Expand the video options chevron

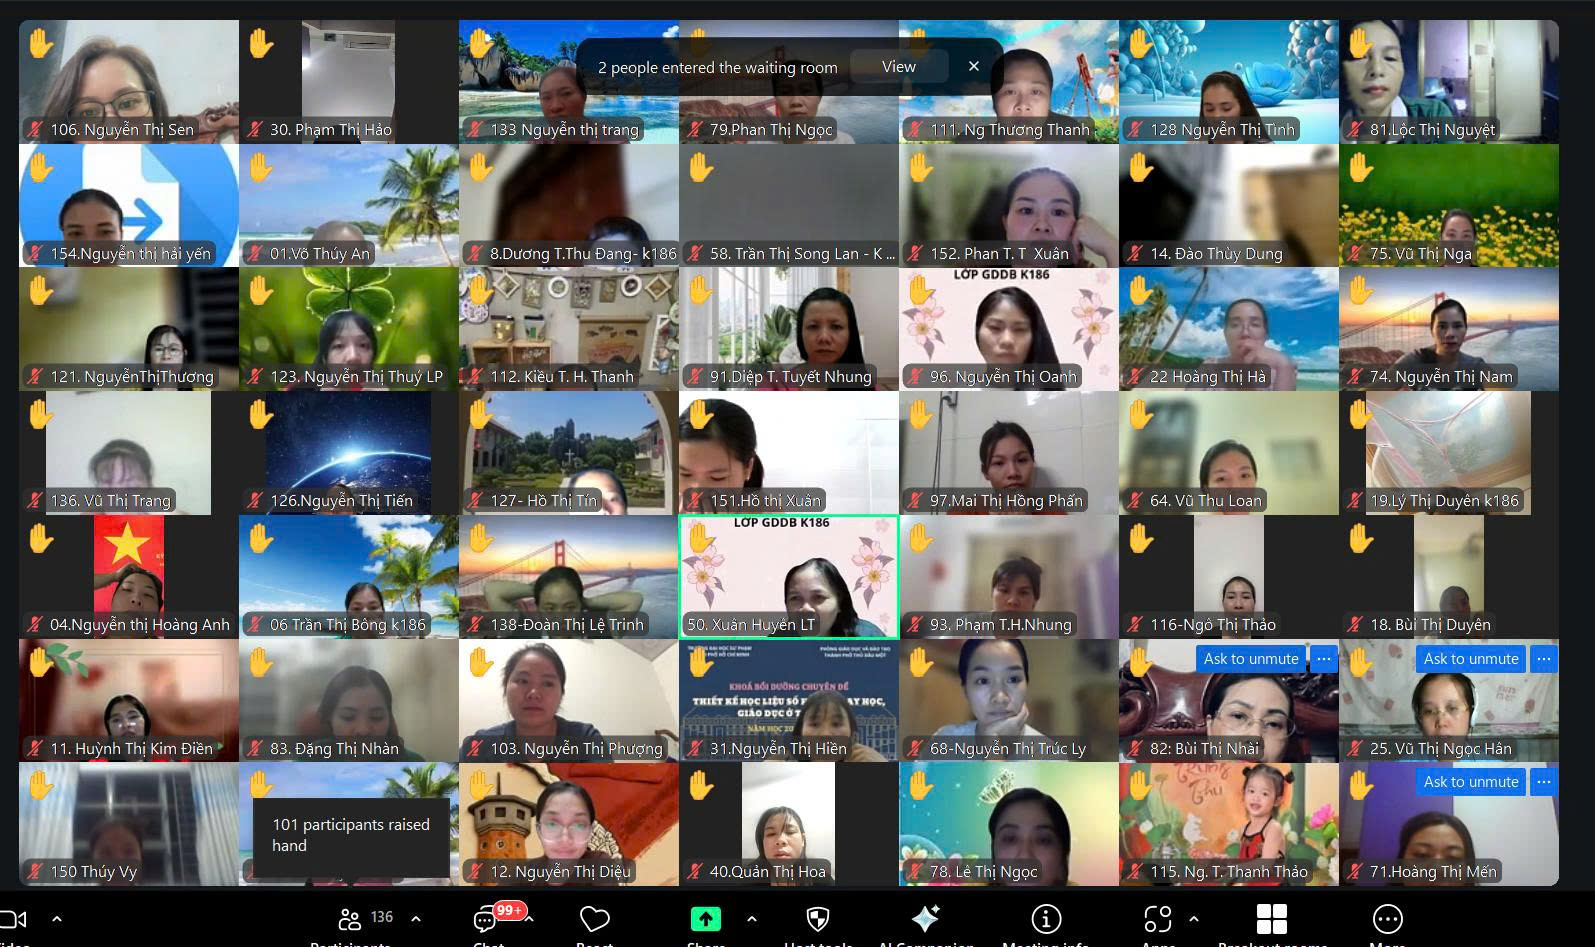57,918
